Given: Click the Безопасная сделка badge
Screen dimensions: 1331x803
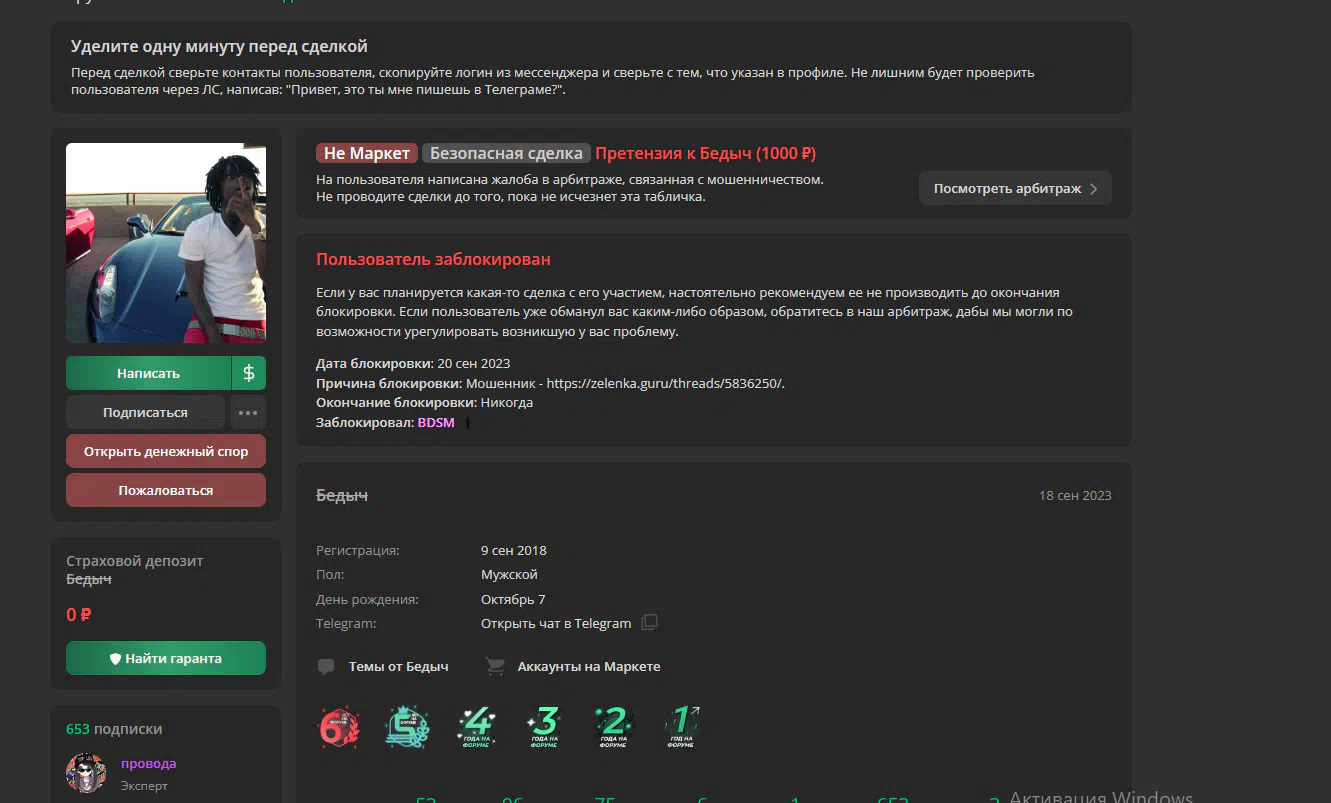Looking at the screenshot, I should 506,153.
